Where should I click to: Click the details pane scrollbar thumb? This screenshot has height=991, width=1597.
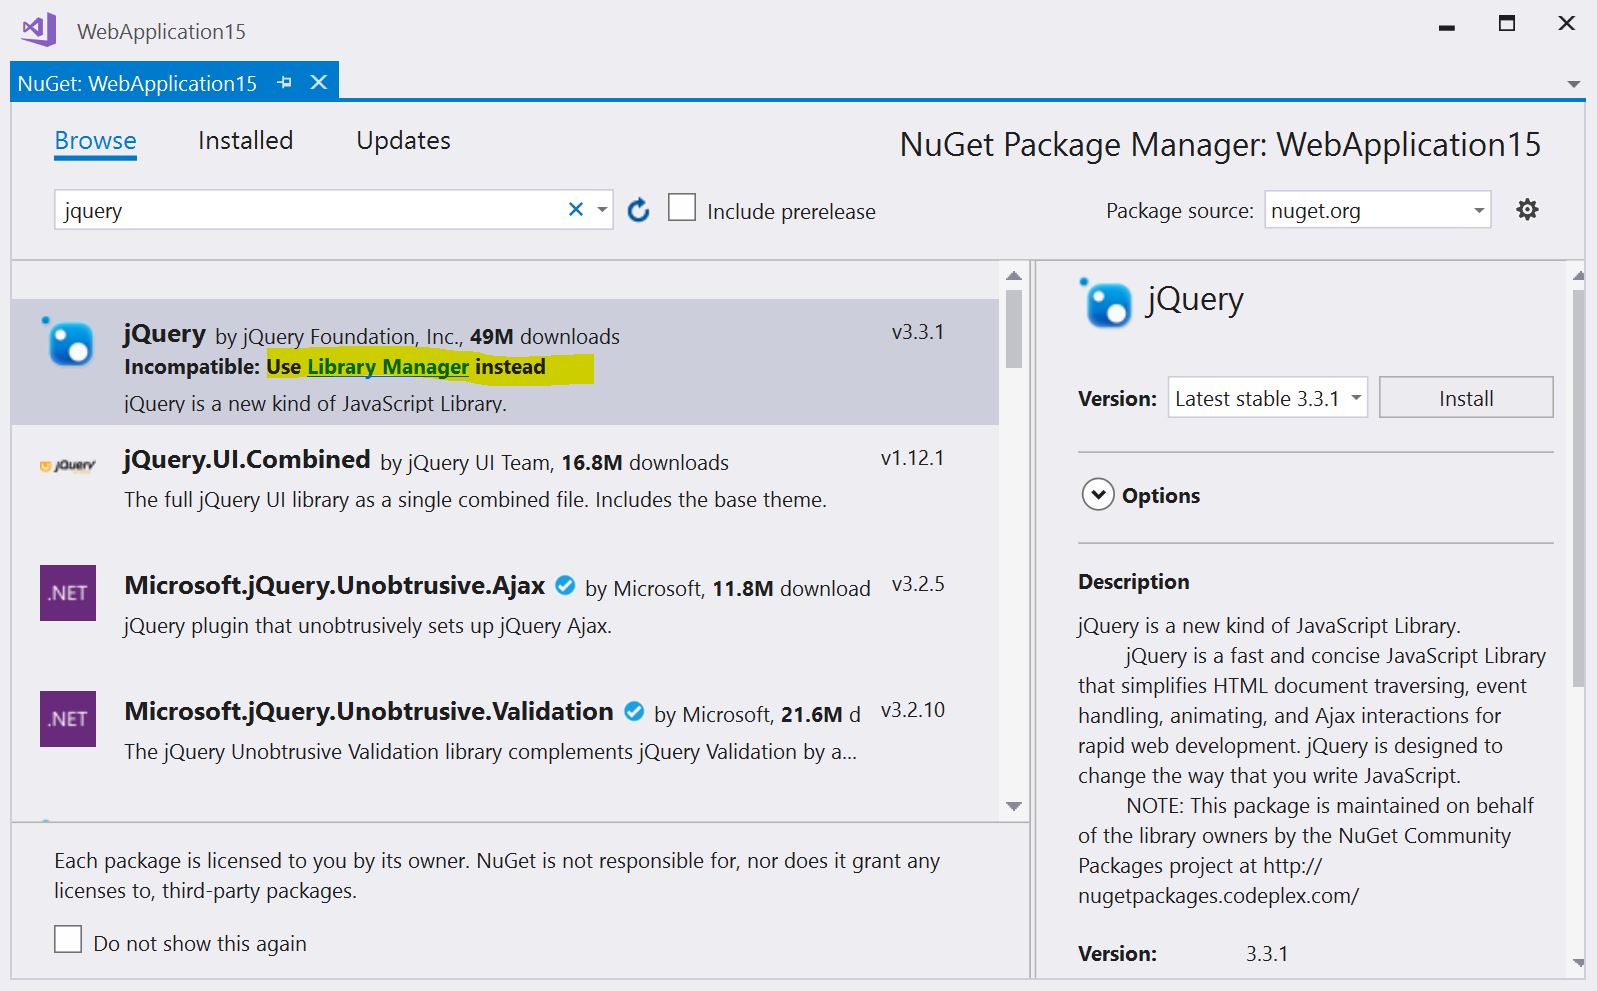click(x=1578, y=488)
